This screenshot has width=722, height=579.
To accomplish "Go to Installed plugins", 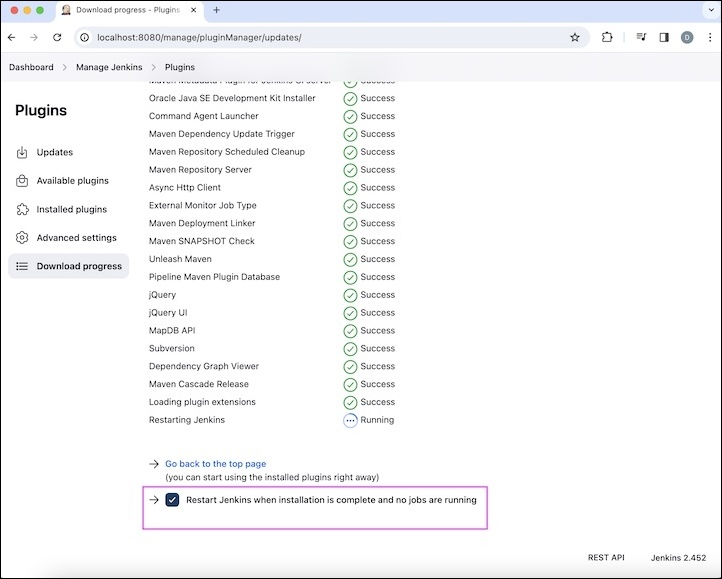I will (71, 210).
